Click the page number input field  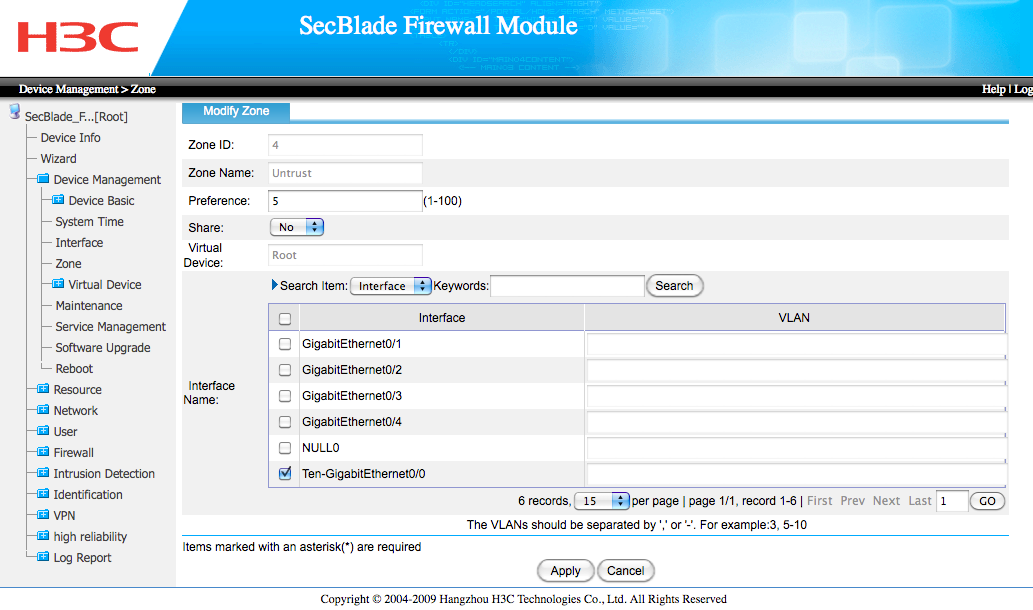tap(952, 501)
